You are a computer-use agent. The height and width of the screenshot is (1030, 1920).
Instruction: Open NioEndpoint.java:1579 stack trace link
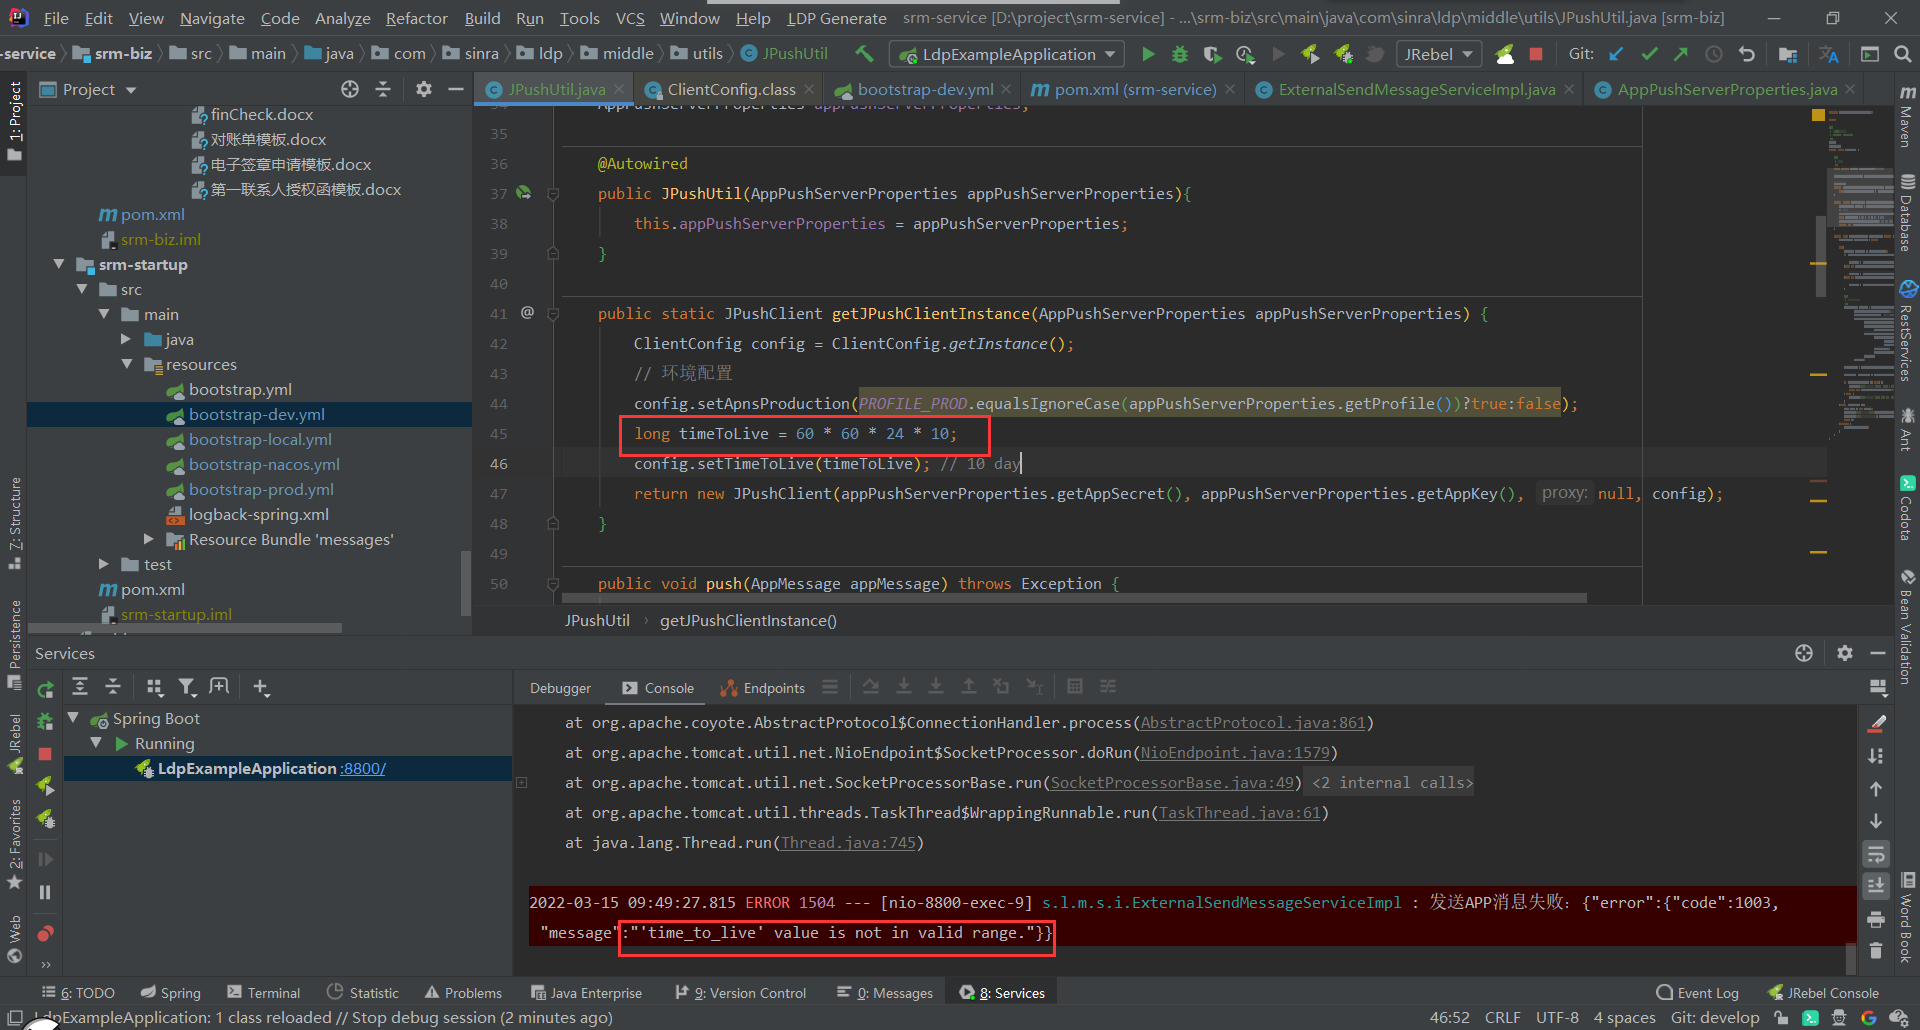(x=1235, y=752)
